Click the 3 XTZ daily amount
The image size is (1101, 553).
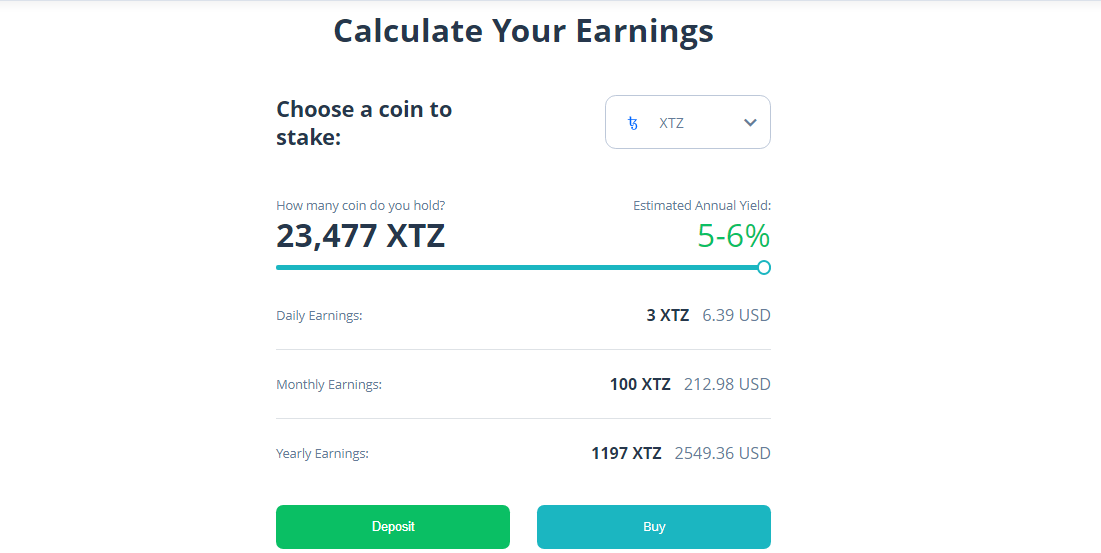[668, 315]
